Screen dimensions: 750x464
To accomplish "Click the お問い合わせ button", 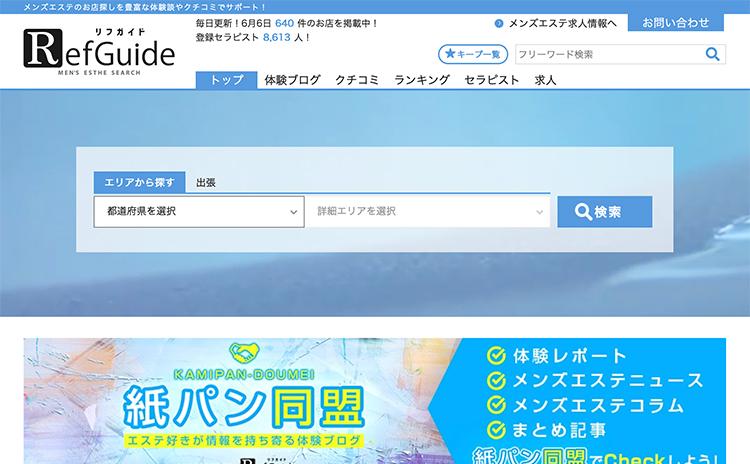I will 675,22.
